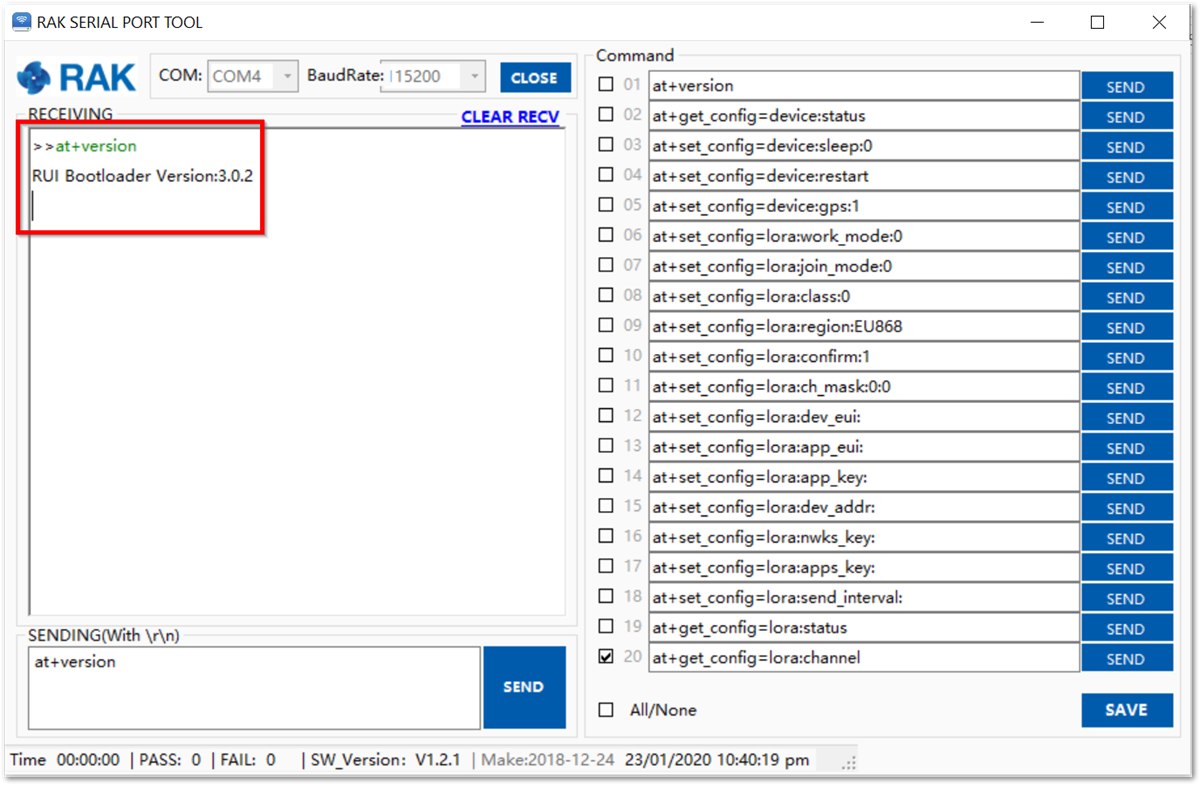
Task: Click the Make:2018-12-24 status text
Action: 549,760
